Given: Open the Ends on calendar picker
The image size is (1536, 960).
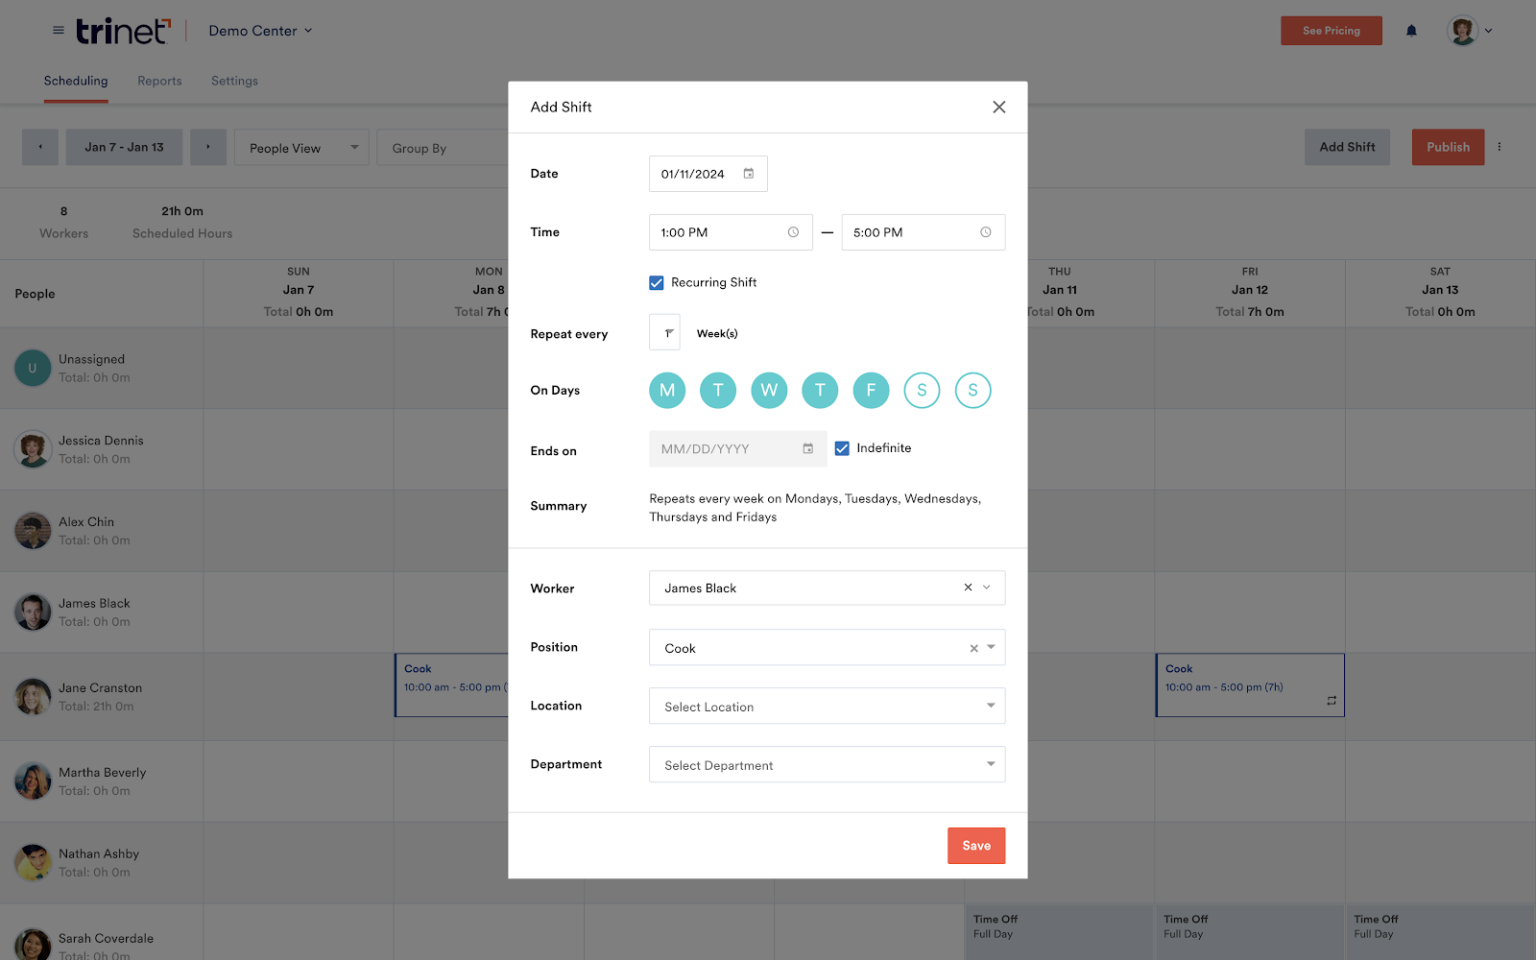Looking at the screenshot, I should (x=809, y=448).
